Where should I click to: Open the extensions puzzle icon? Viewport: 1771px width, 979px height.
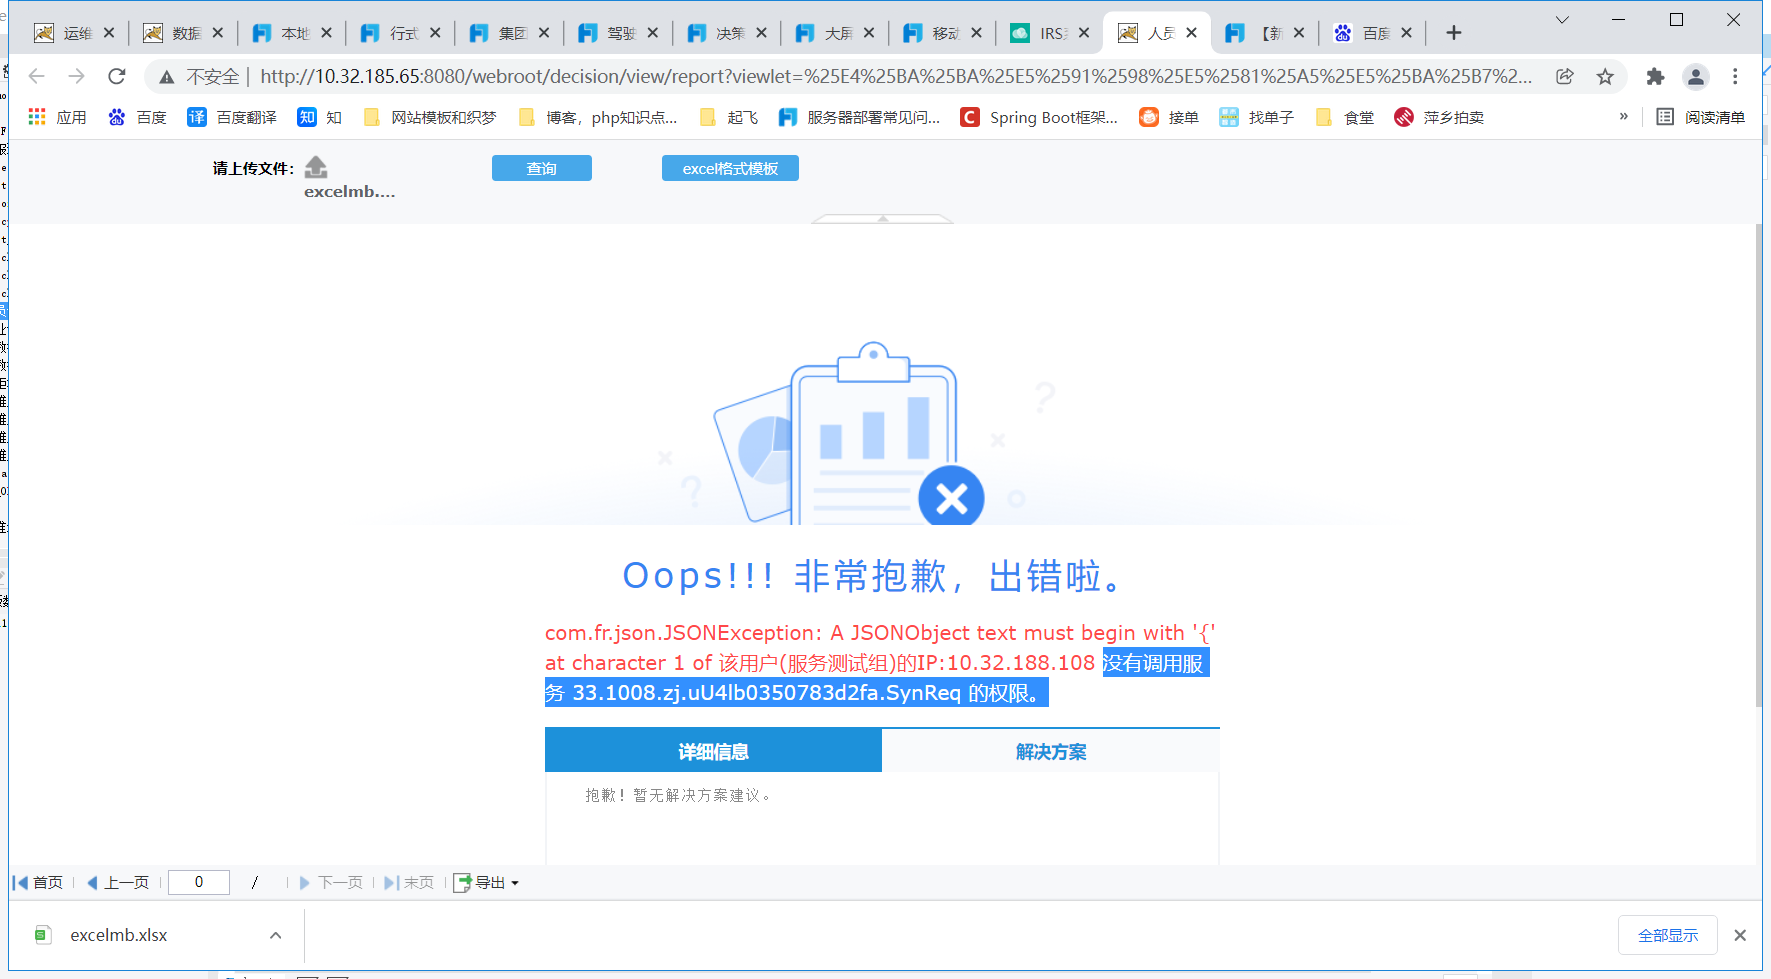1655,77
